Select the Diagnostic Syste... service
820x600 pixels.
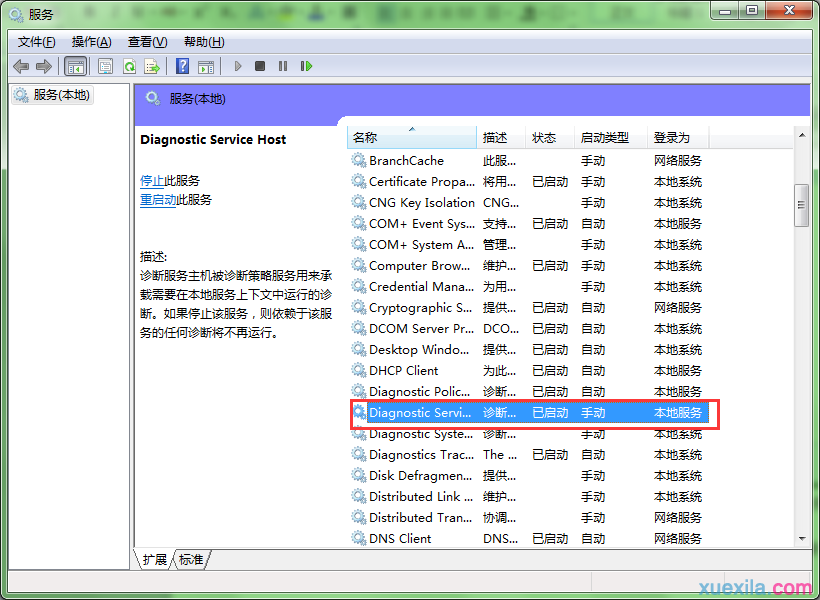coord(529,434)
